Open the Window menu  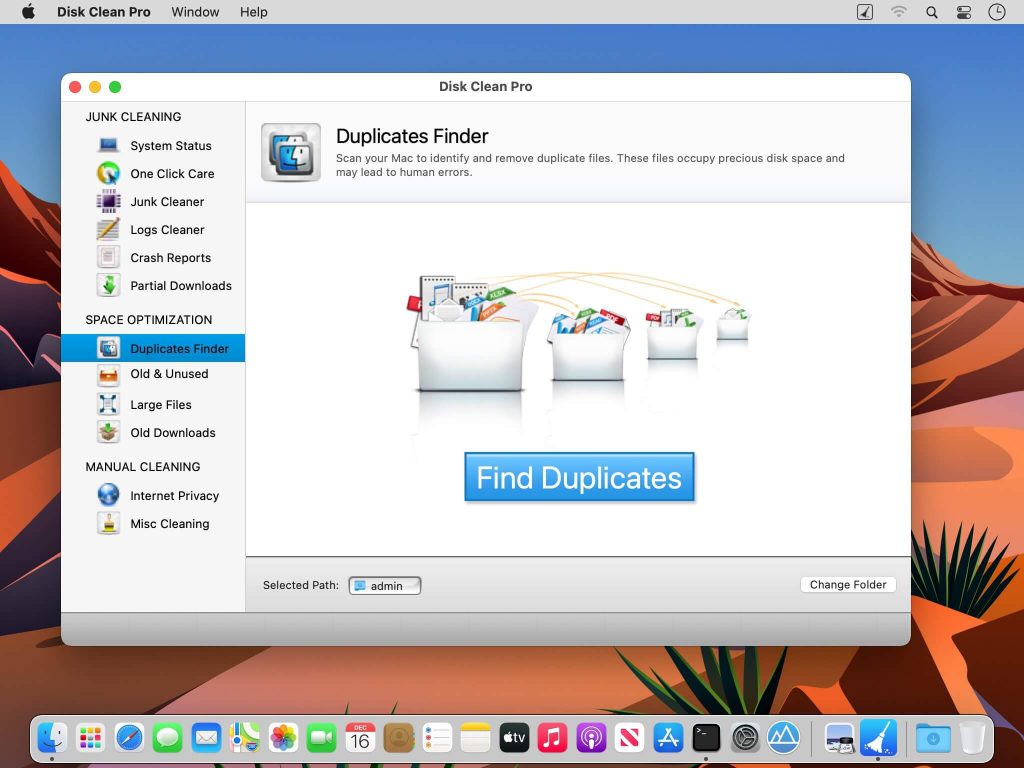[195, 12]
